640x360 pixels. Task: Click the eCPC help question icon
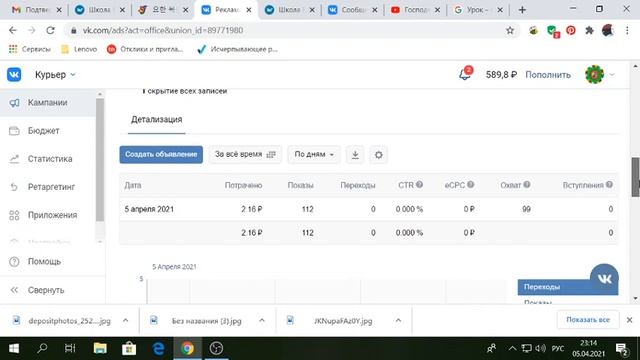pos(471,185)
